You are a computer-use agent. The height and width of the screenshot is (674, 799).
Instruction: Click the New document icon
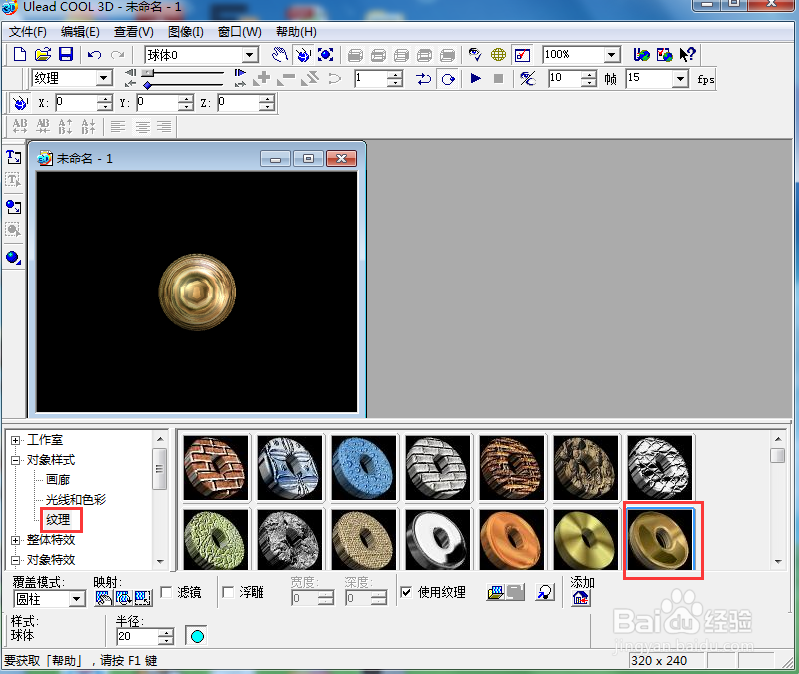pyautogui.click(x=19, y=54)
